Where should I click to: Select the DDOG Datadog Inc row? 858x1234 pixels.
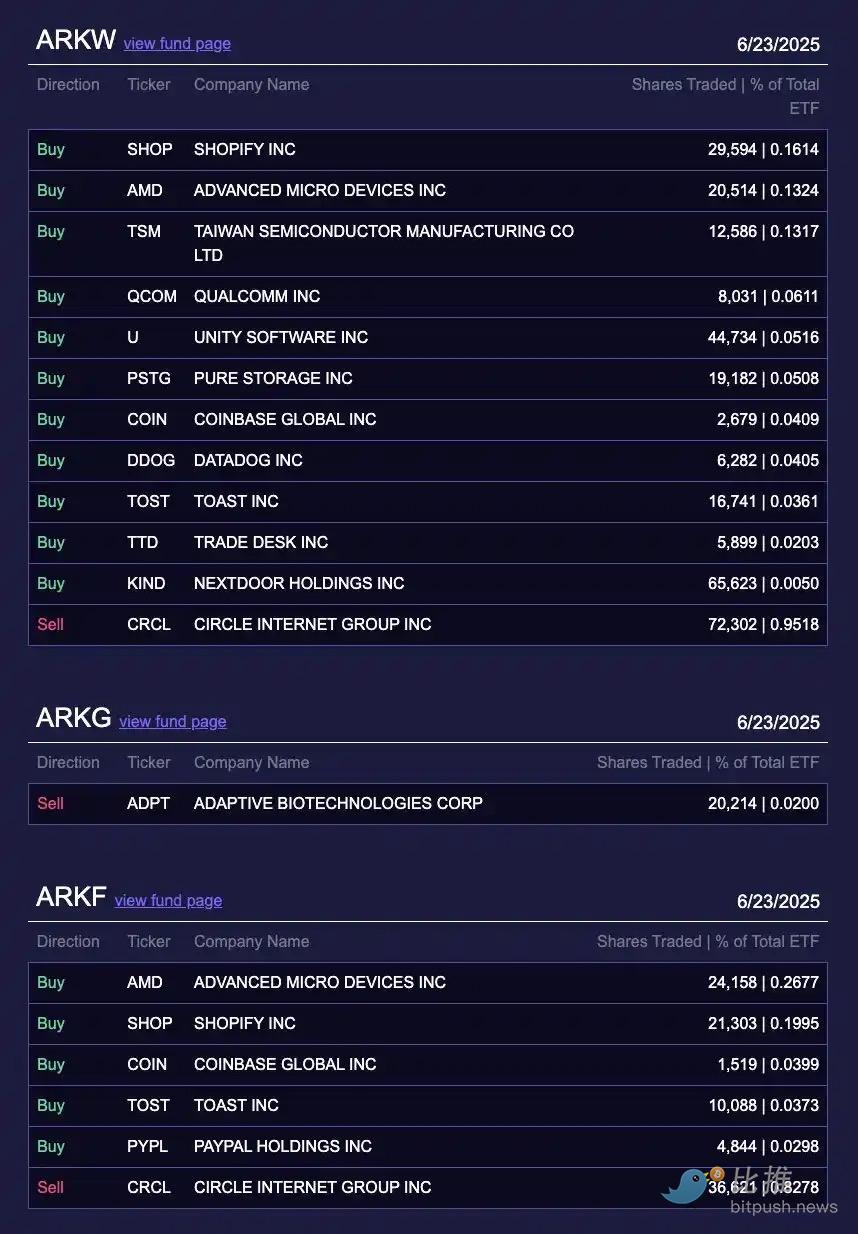point(428,460)
